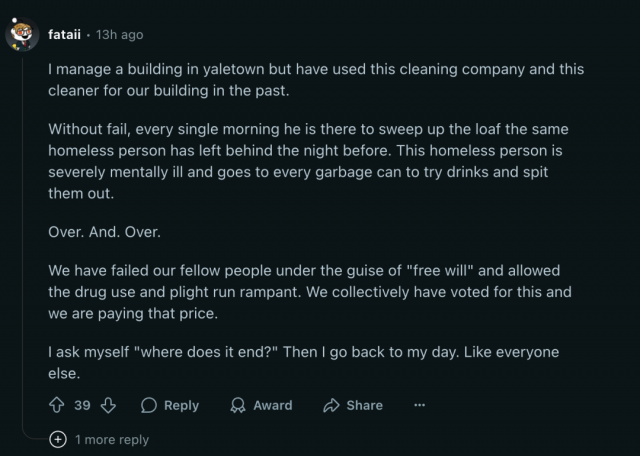Downvote the comment with the down arrow
The height and width of the screenshot is (456, 640).
(108, 405)
